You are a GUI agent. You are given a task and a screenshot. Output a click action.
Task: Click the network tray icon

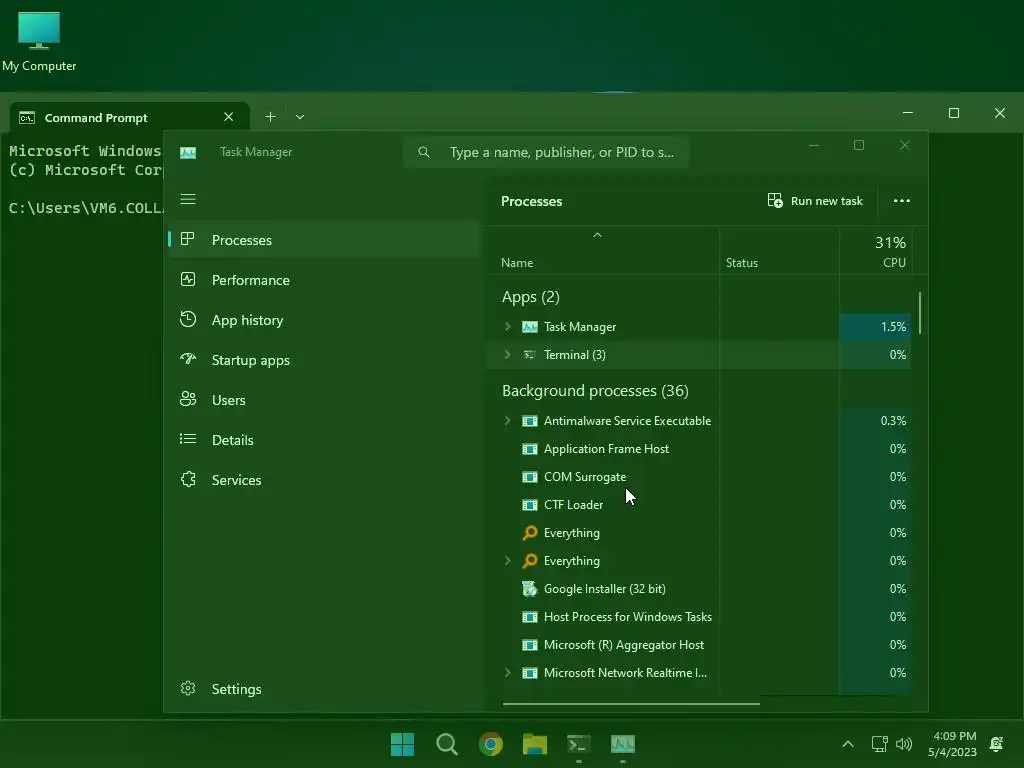tap(879, 744)
